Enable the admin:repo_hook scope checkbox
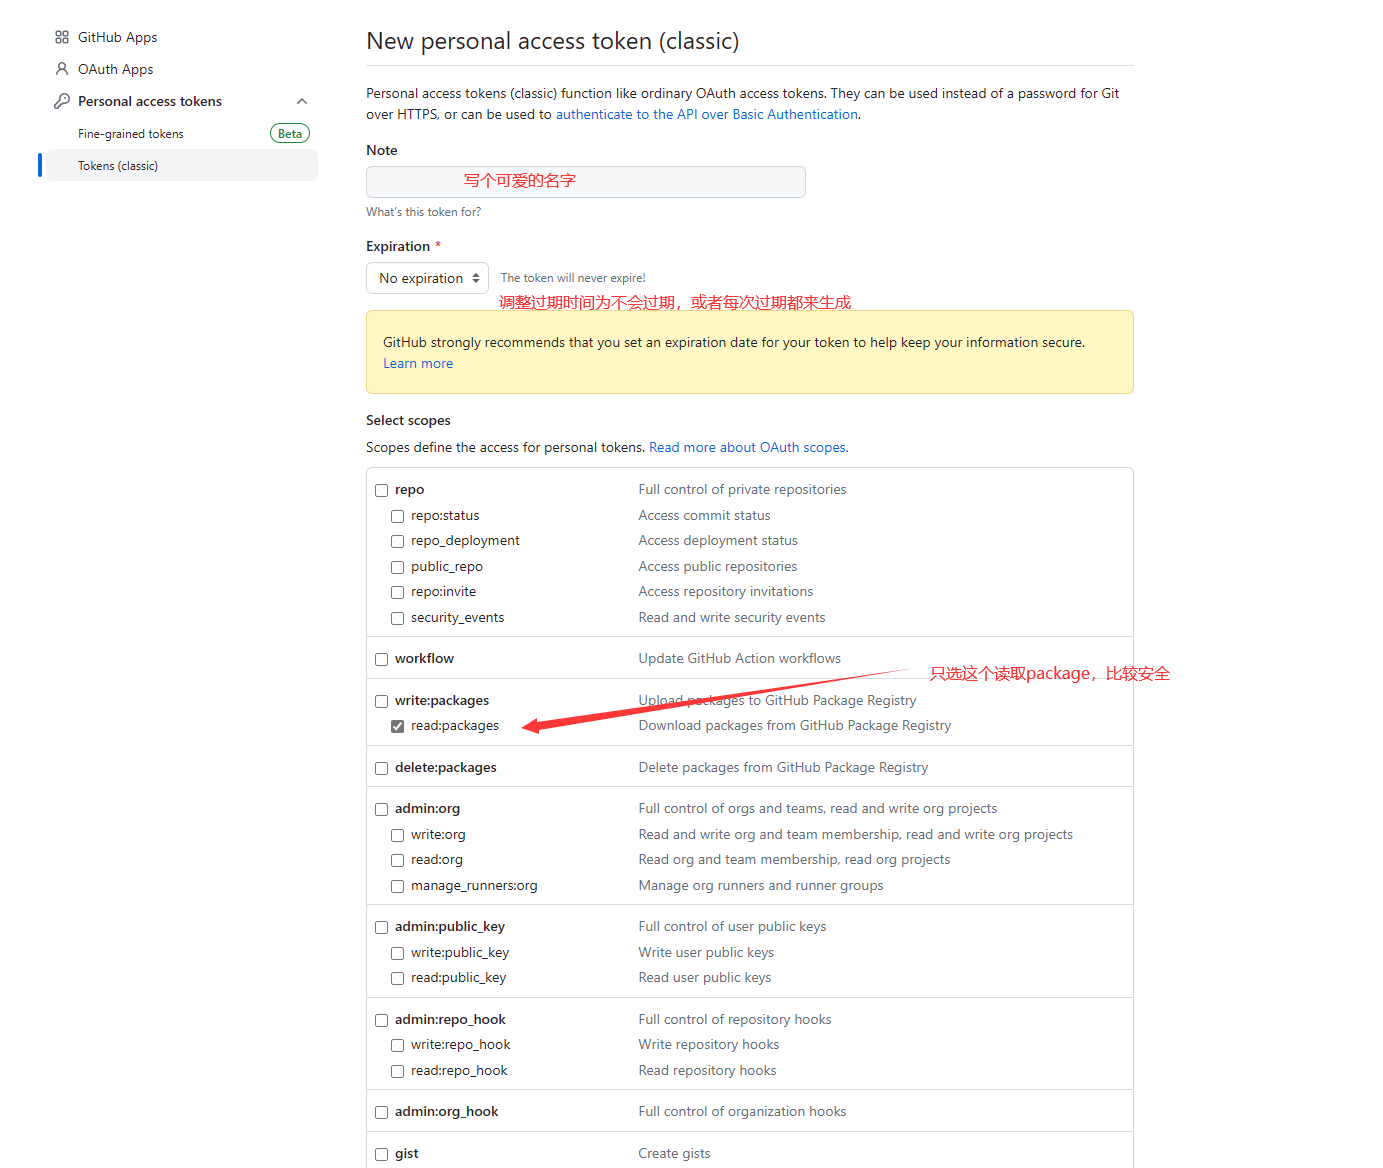Viewport: 1383px width, 1168px height. (381, 1020)
